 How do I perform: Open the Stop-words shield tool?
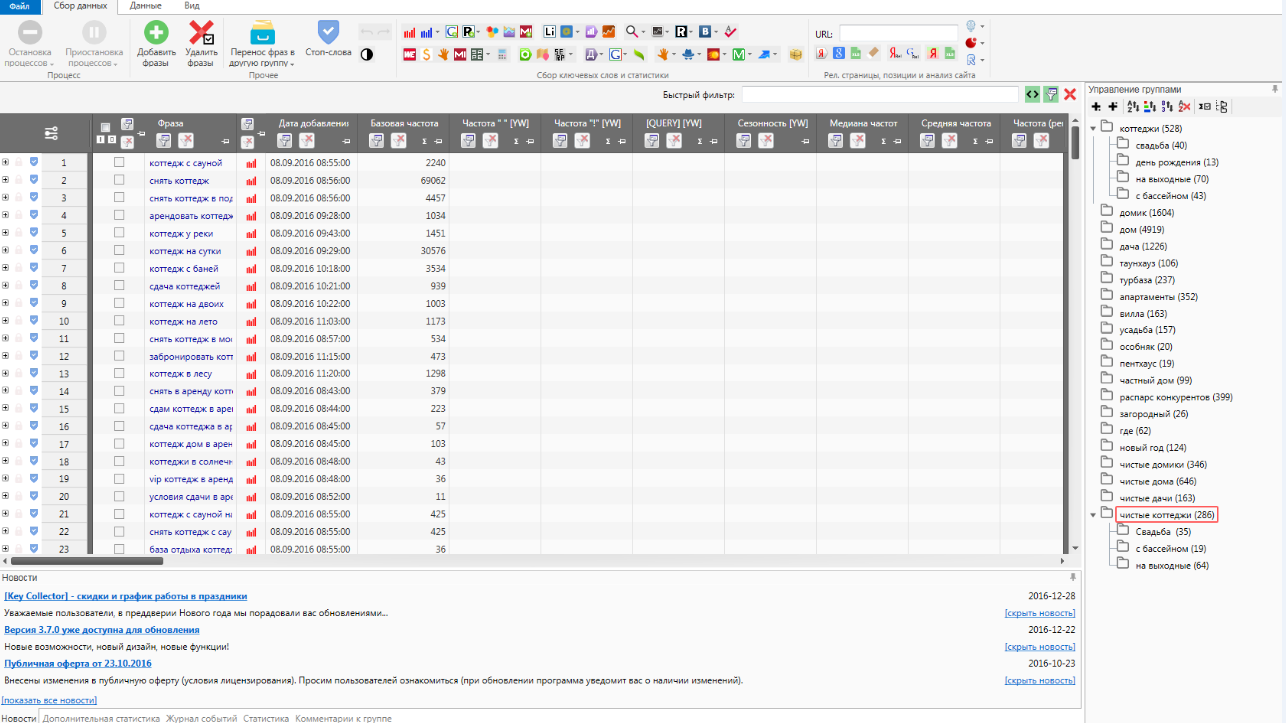coord(328,31)
